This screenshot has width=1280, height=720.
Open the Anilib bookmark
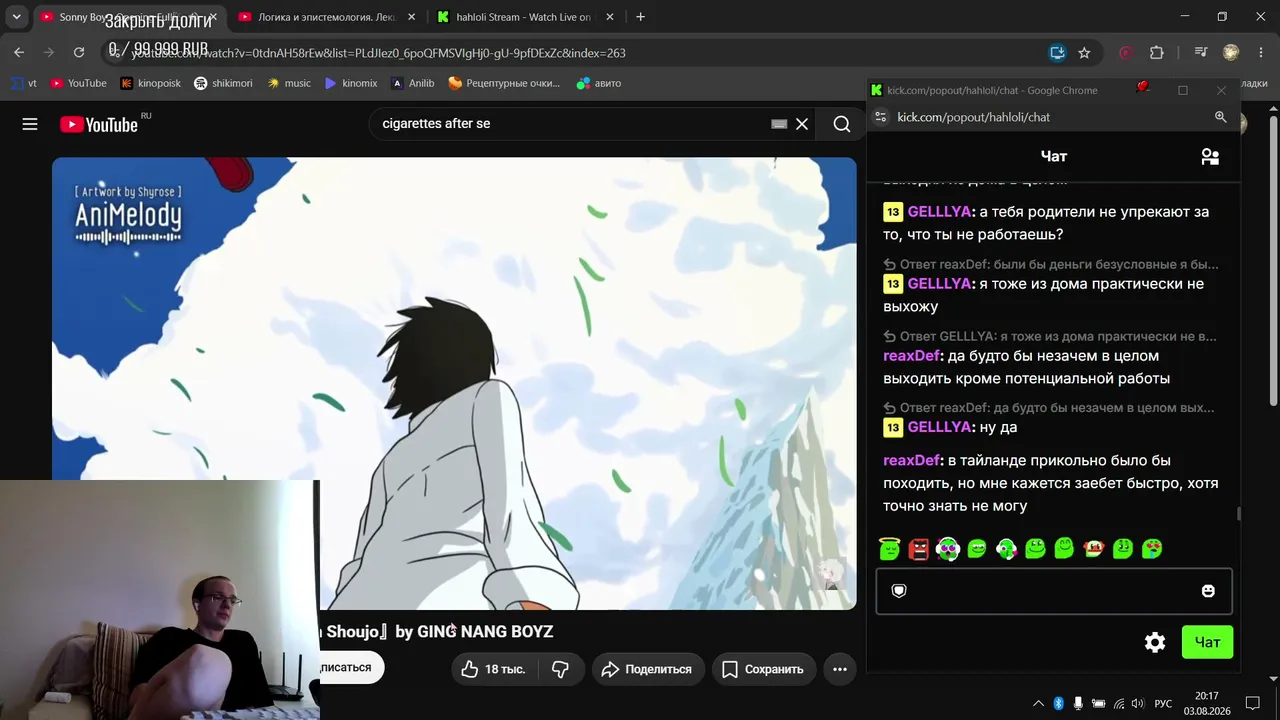tap(412, 83)
